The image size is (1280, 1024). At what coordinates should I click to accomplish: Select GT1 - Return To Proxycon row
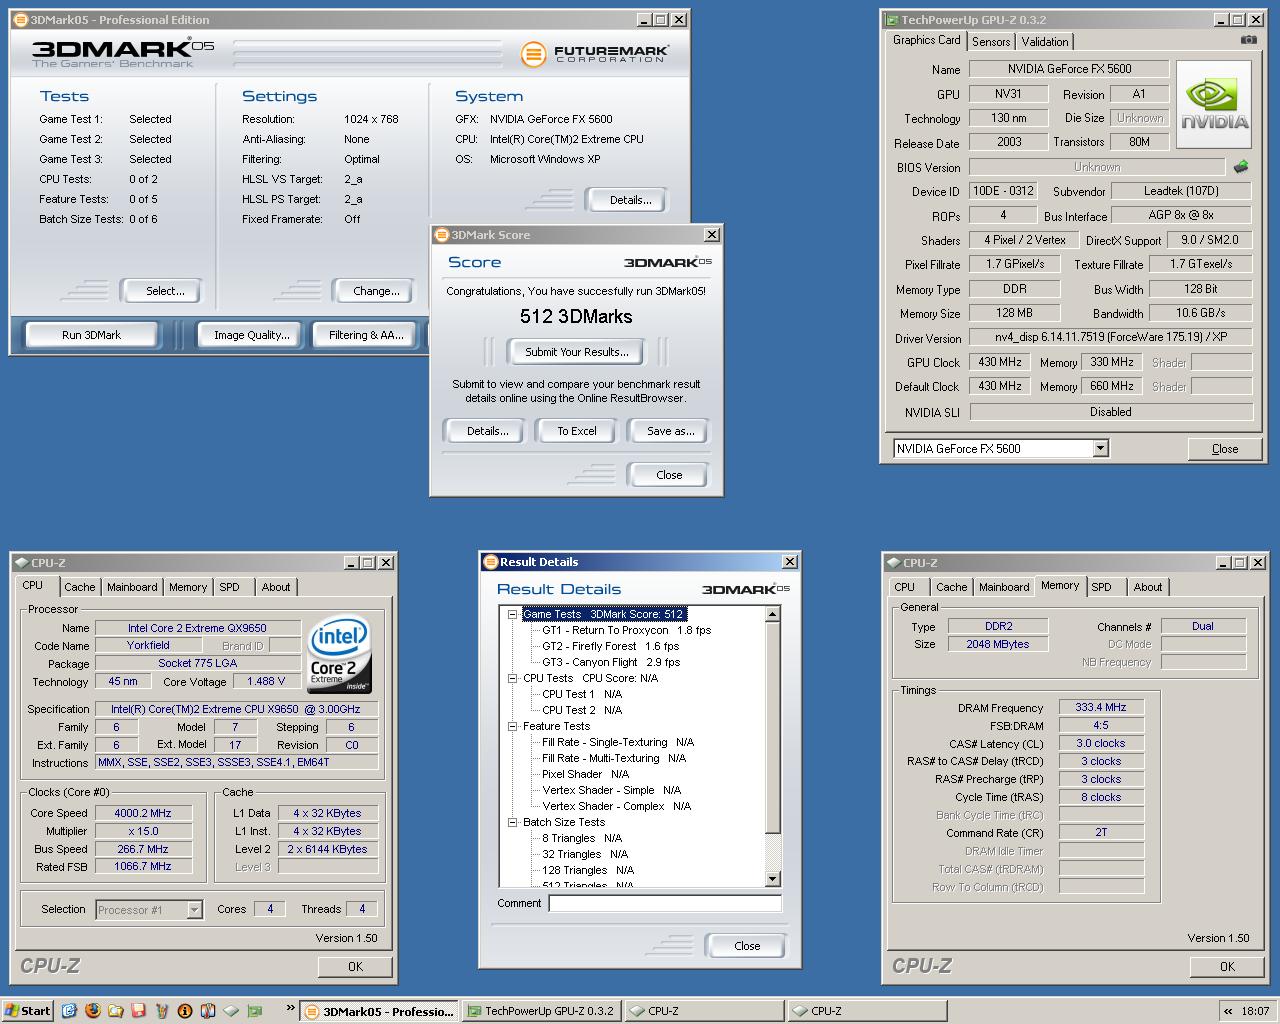(626, 630)
